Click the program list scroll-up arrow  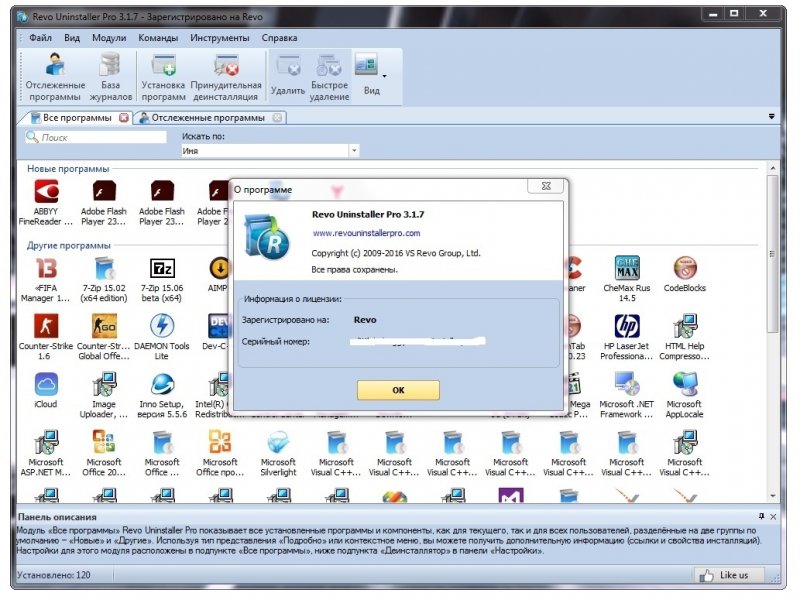click(773, 168)
